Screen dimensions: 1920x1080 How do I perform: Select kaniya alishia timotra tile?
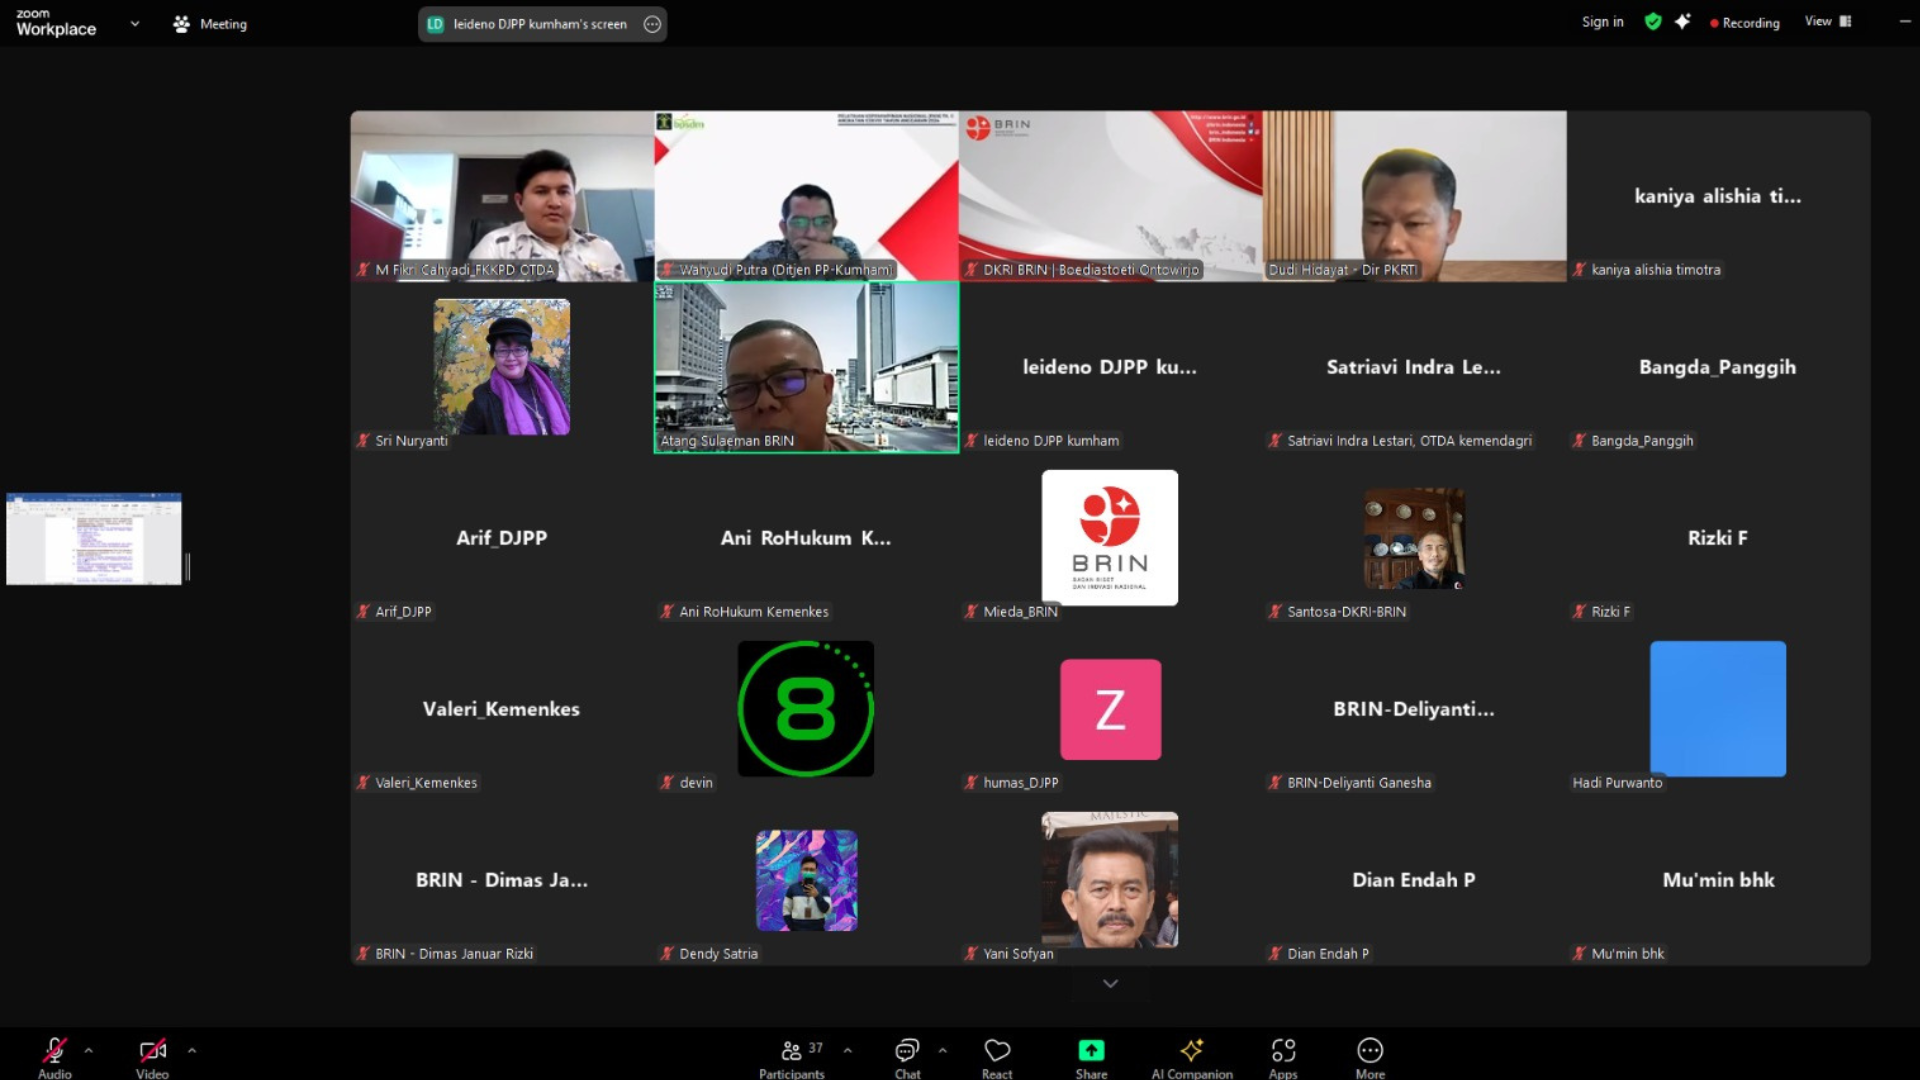tap(1718, 196)
